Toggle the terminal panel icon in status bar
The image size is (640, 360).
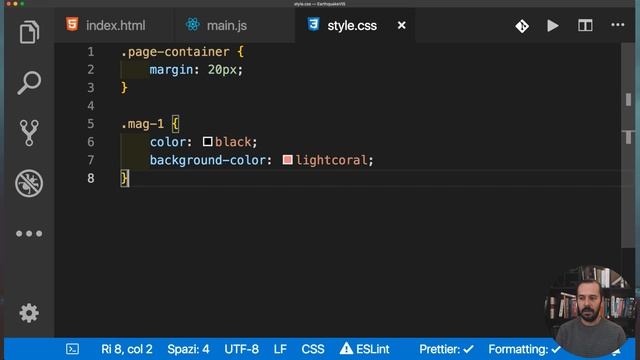pyautogui.click(x=72, y=349)
